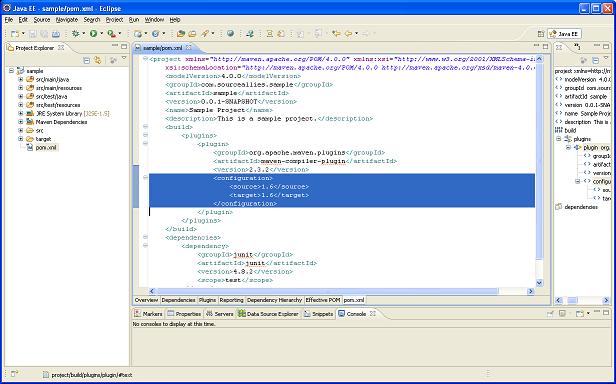Screen dimensions: 616x384
Task: Open Debug configurations dropdown arrow
Action: click(83, 34)
